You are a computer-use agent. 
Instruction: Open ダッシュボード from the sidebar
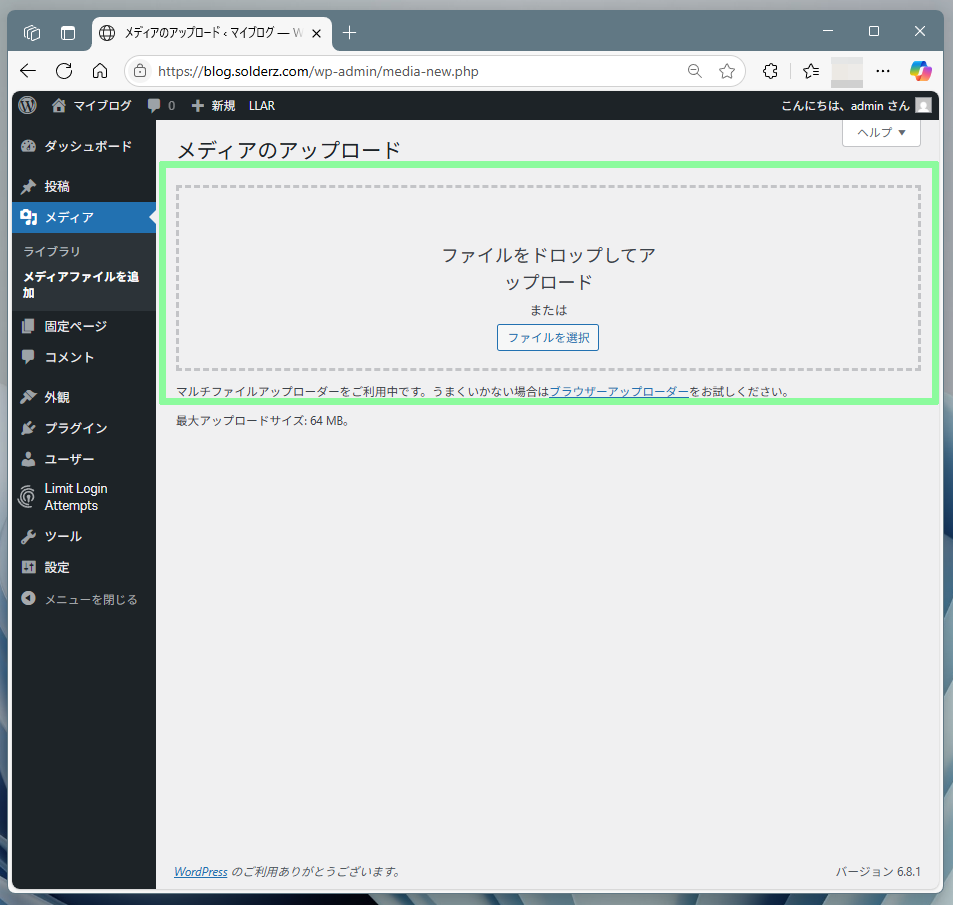87,146
